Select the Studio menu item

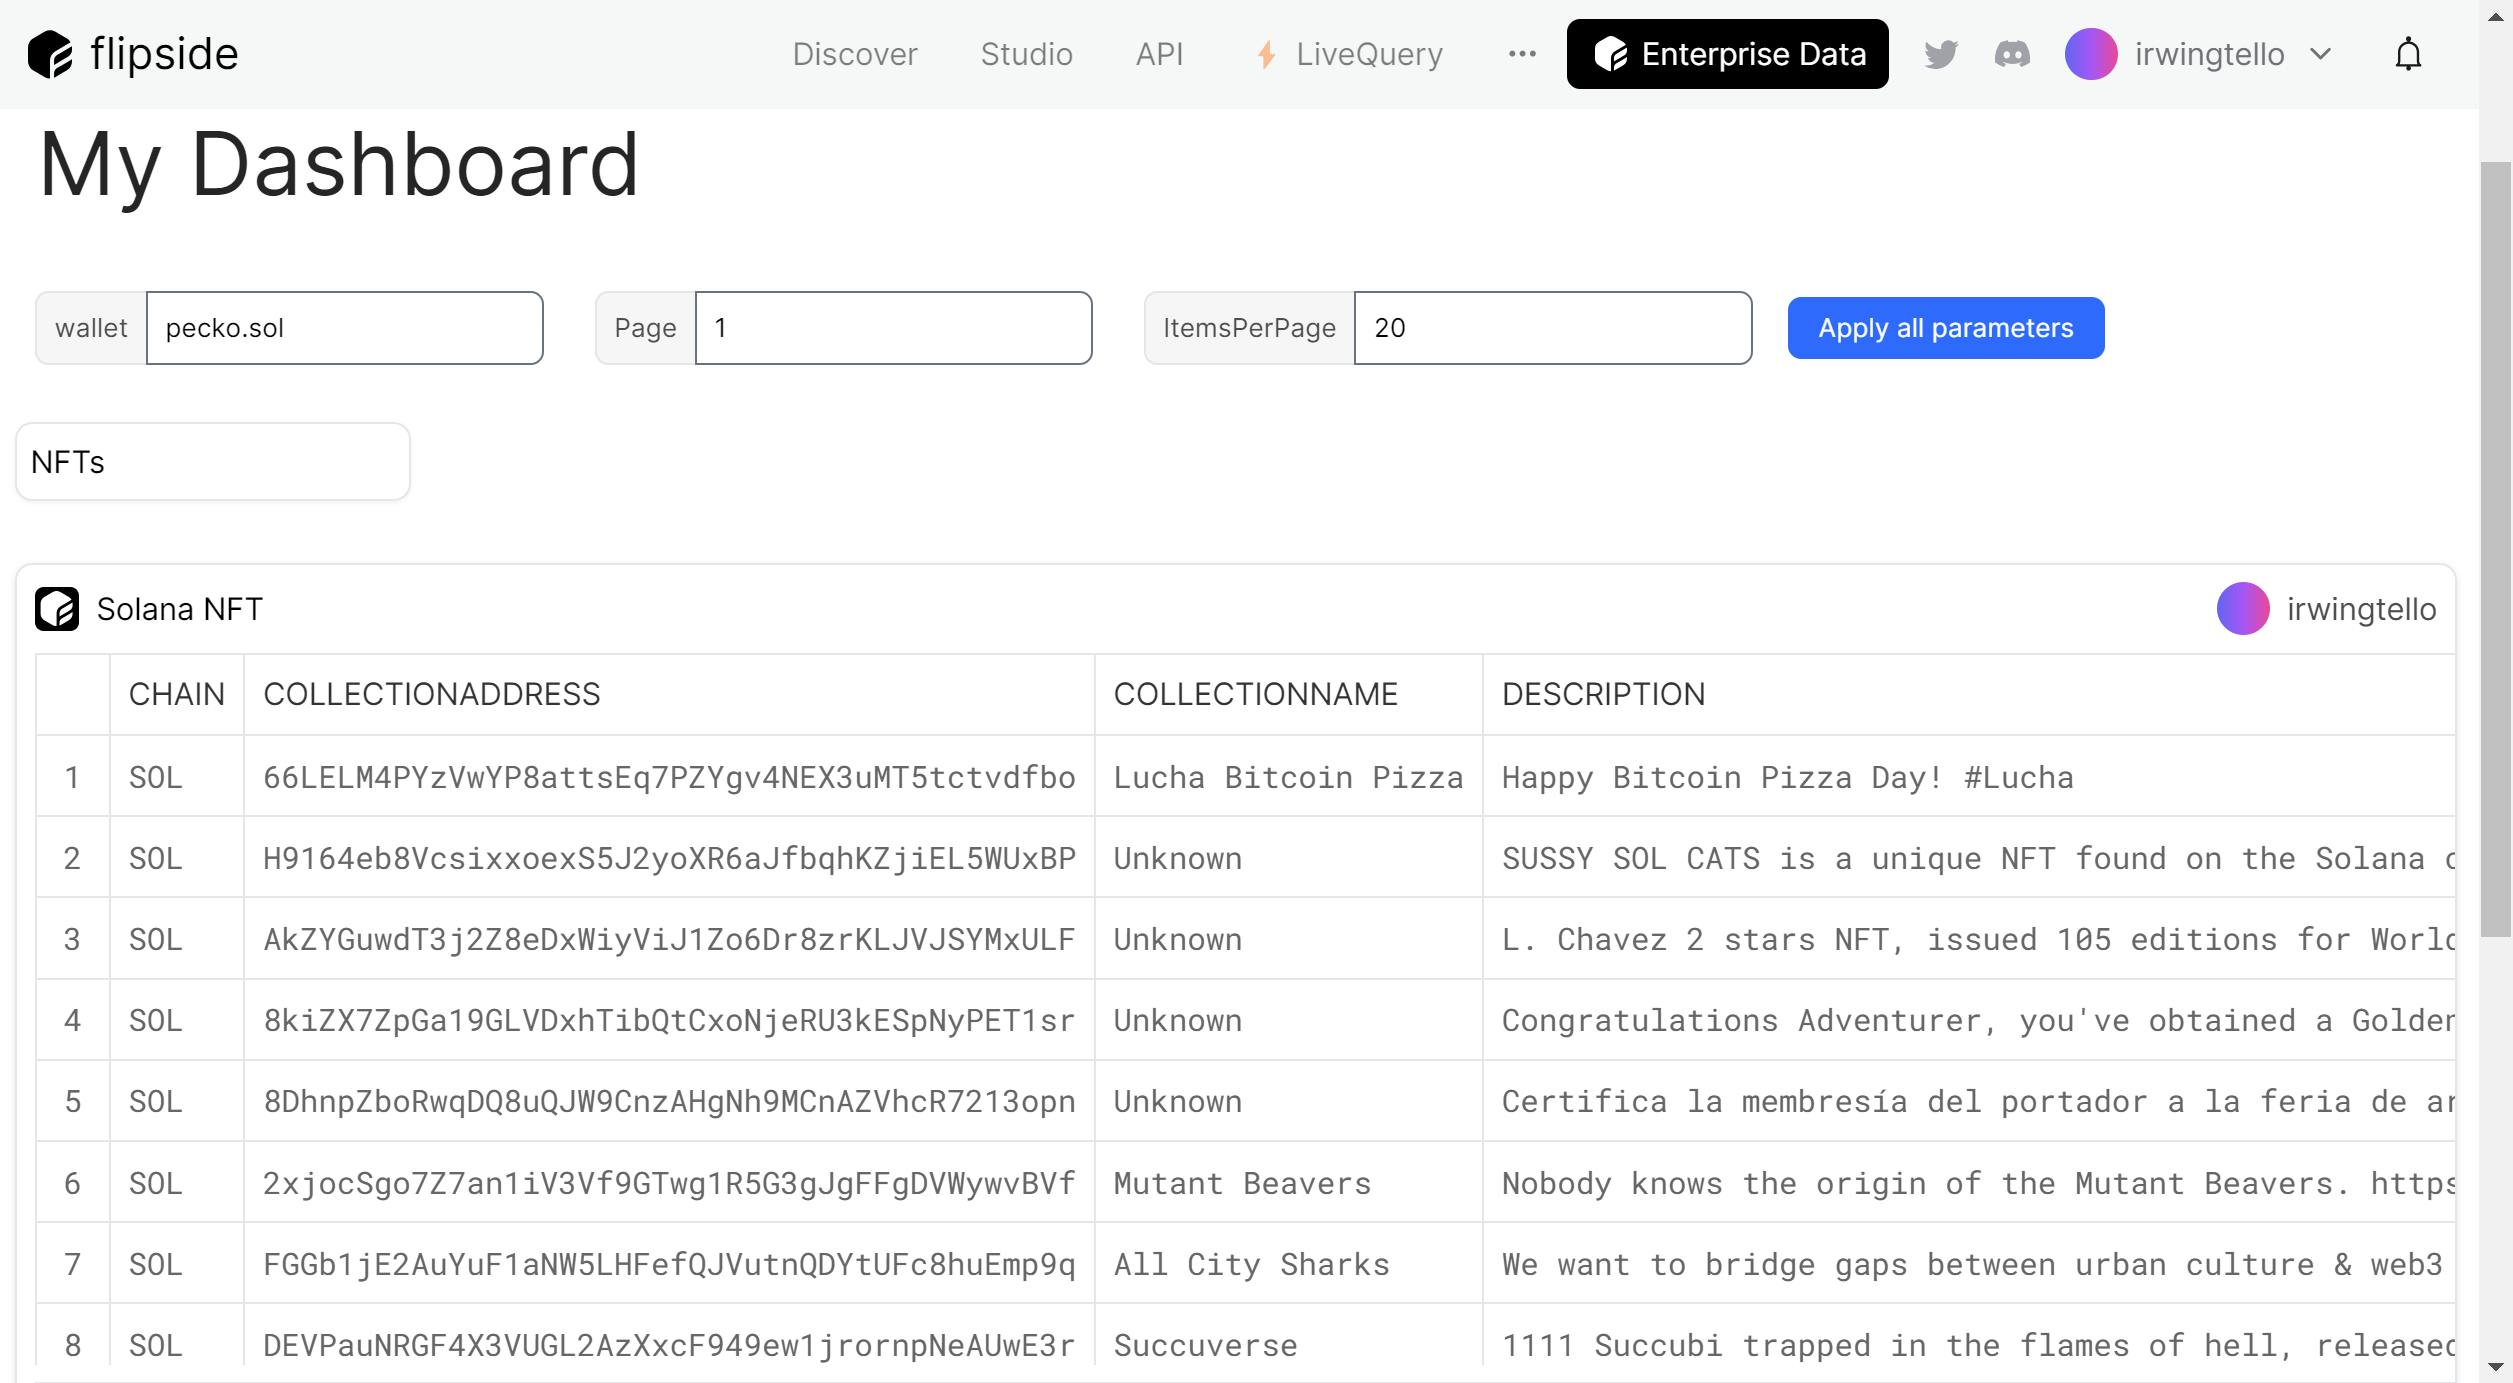[x=1025, y=53]
